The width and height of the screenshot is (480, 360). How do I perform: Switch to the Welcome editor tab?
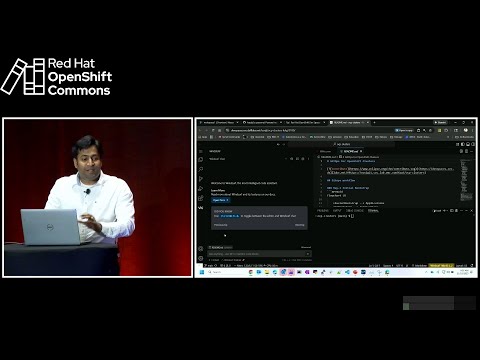[325, 151]
